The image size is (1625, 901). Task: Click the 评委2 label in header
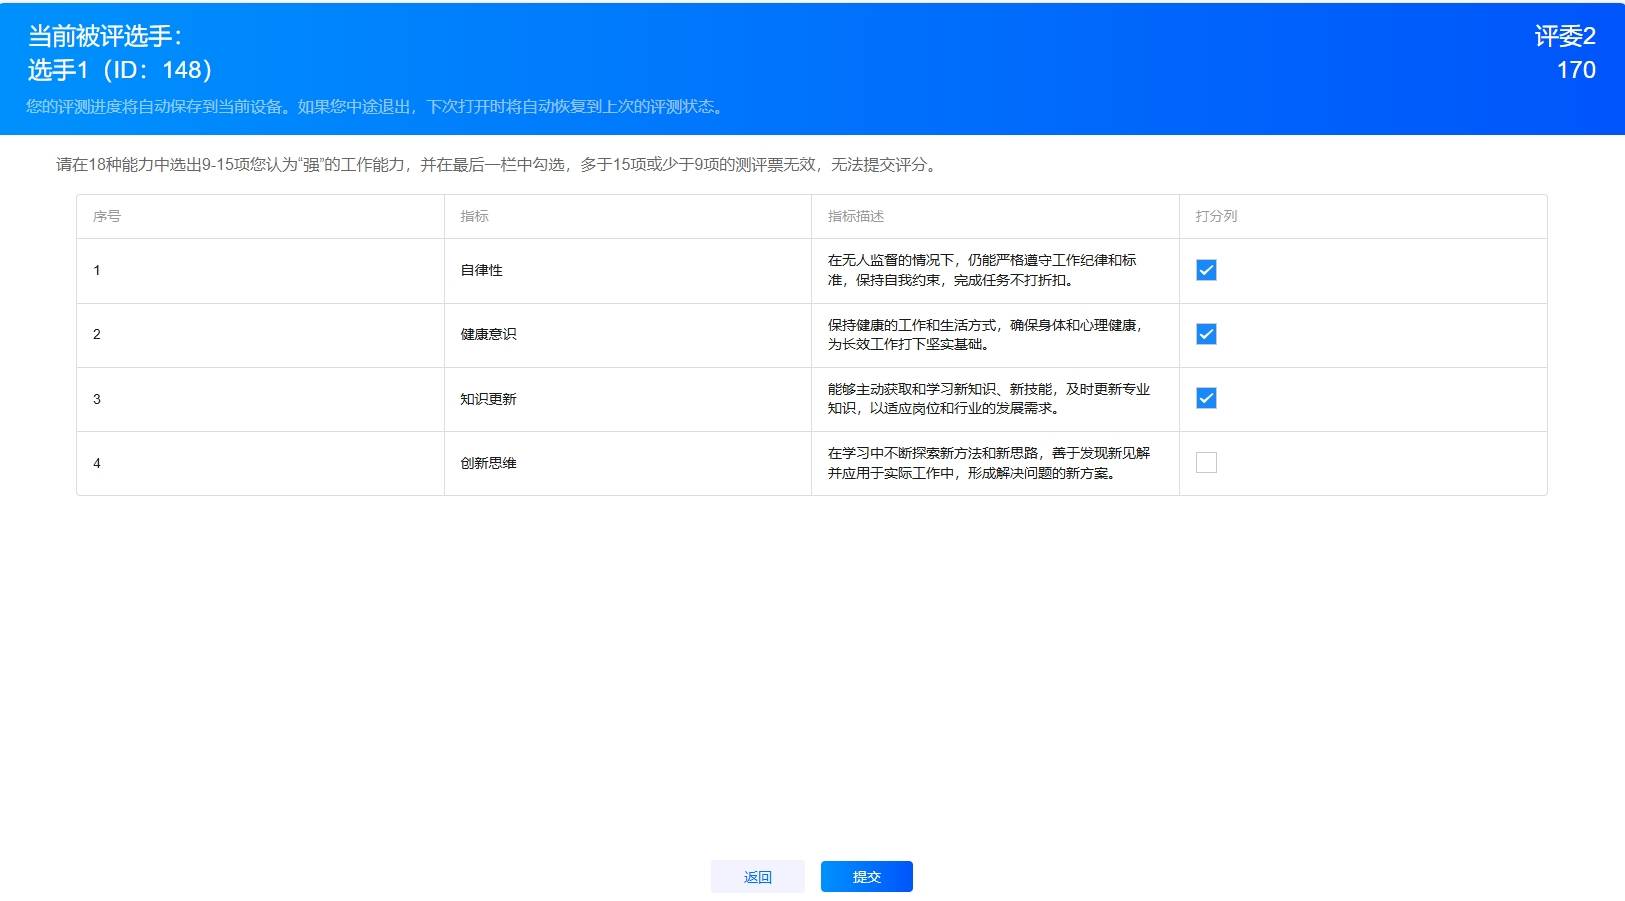(1564, 37)
